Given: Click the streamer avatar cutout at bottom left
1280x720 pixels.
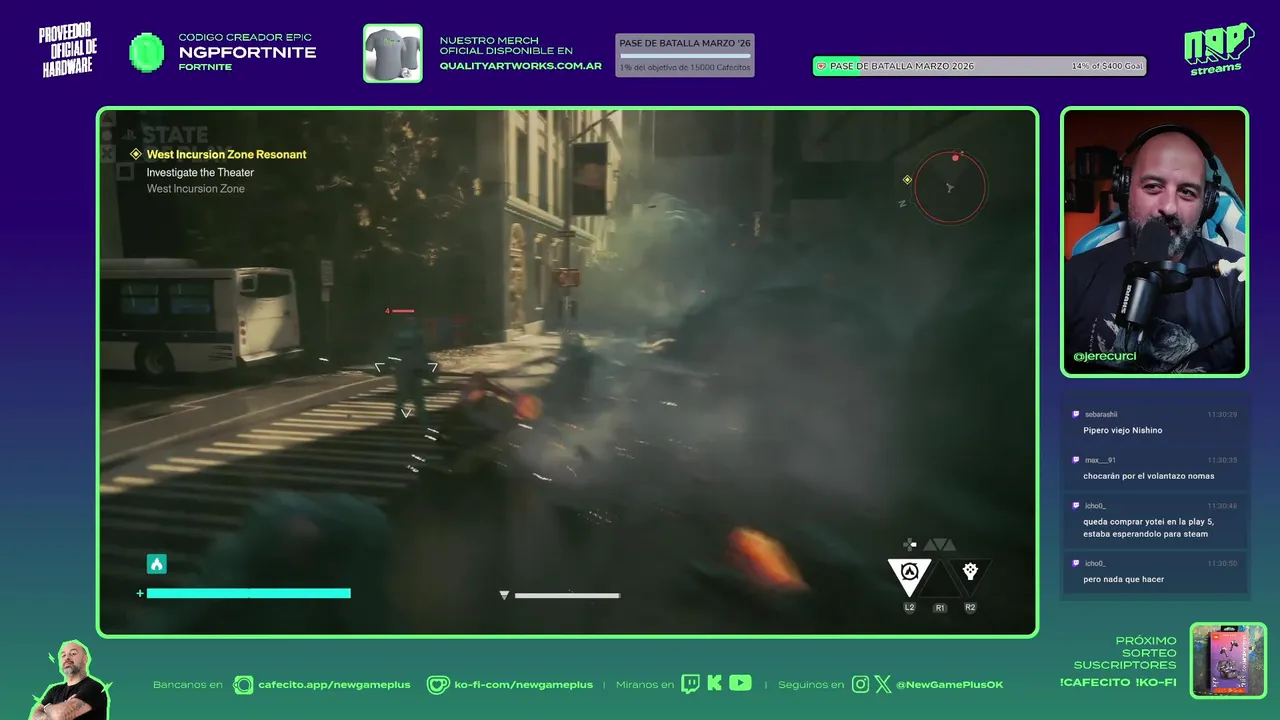Looking at the screenshot, I should tap(70, 681).
